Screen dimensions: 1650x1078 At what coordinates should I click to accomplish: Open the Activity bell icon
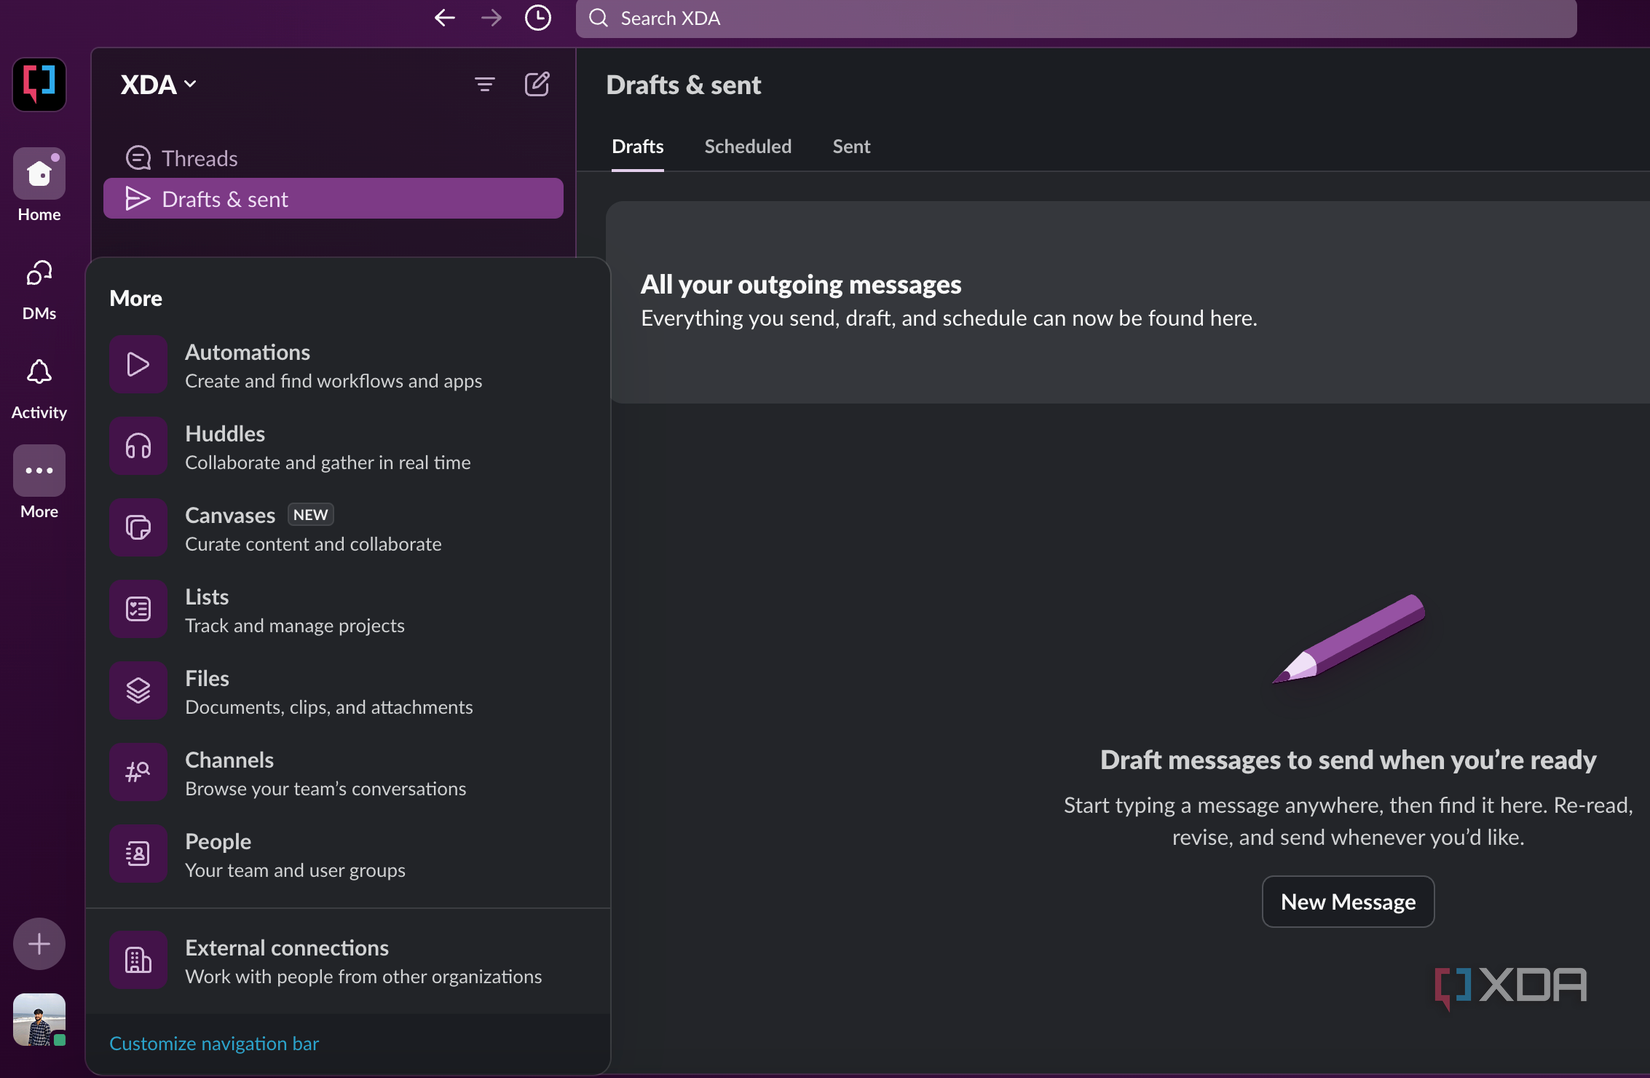tap(39, 374)
